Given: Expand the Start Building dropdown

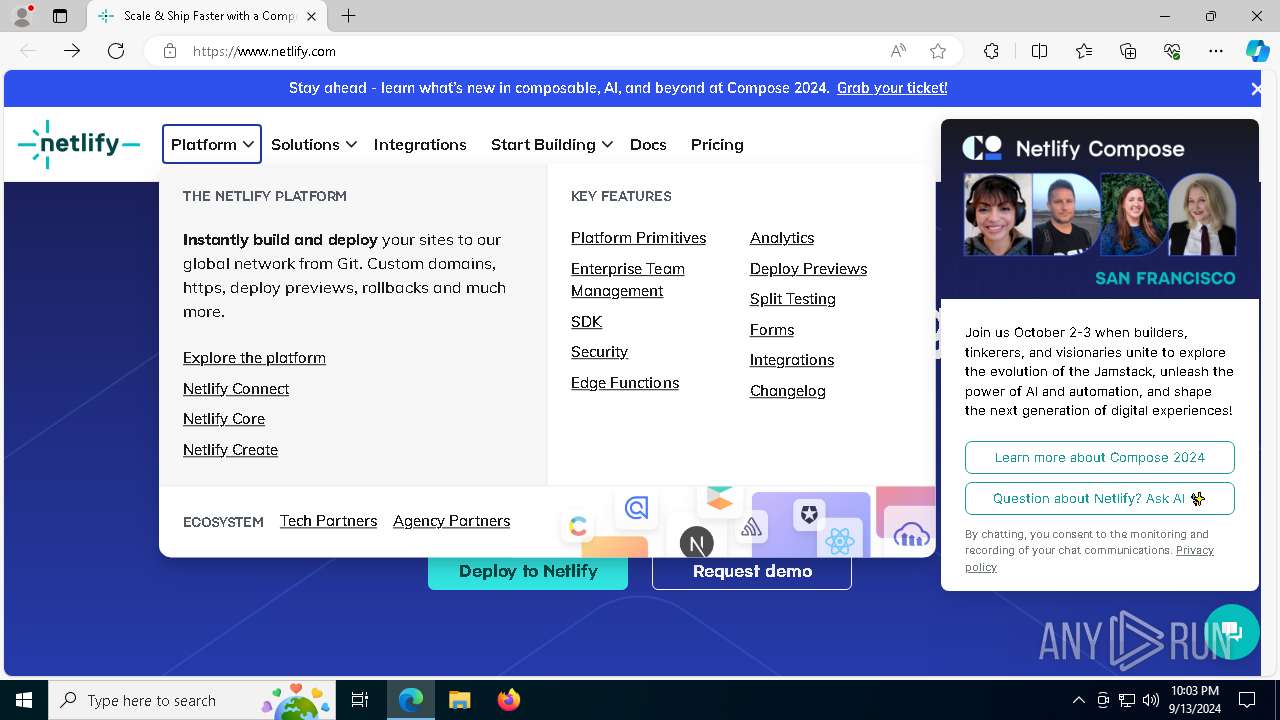Looking at the screenshot, I should [x=551, y=144].
